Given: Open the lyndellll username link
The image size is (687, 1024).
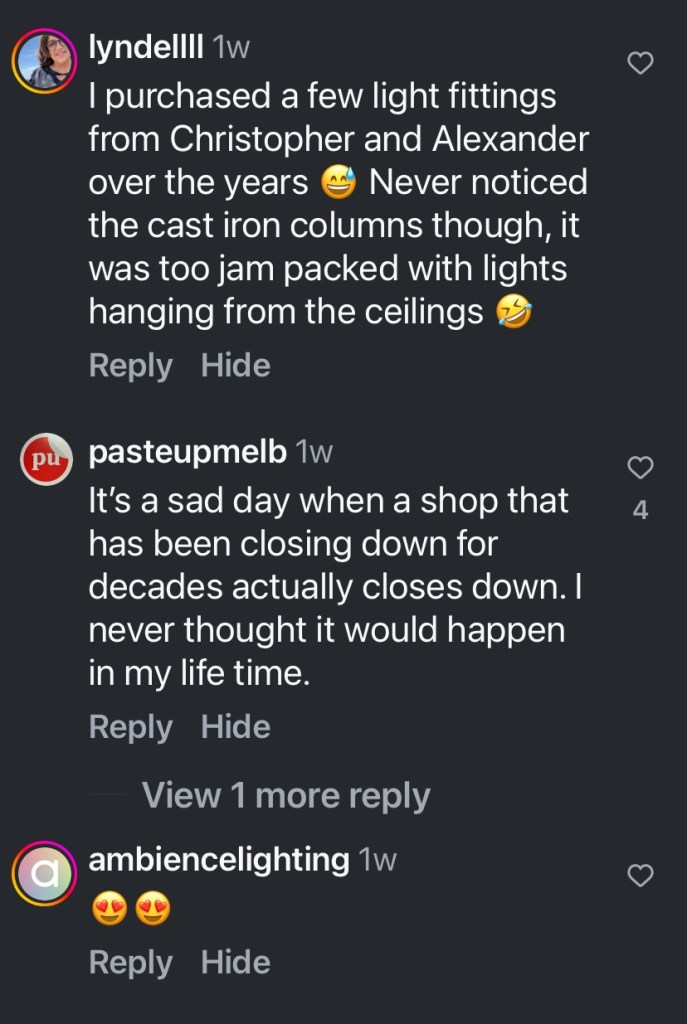Looking at the screenshot, I should click(147, 47).
